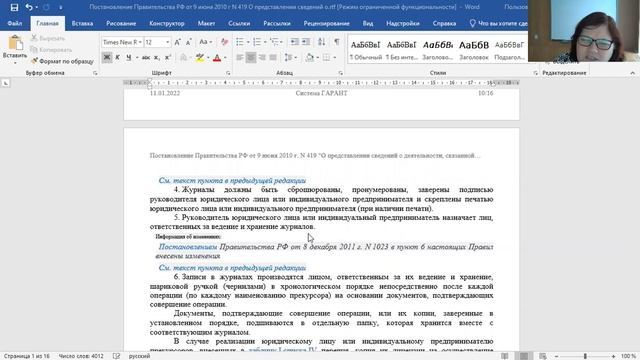640x360 pixels.
Task: Switch to the Конструктор tab
Action: pos(167,23)
